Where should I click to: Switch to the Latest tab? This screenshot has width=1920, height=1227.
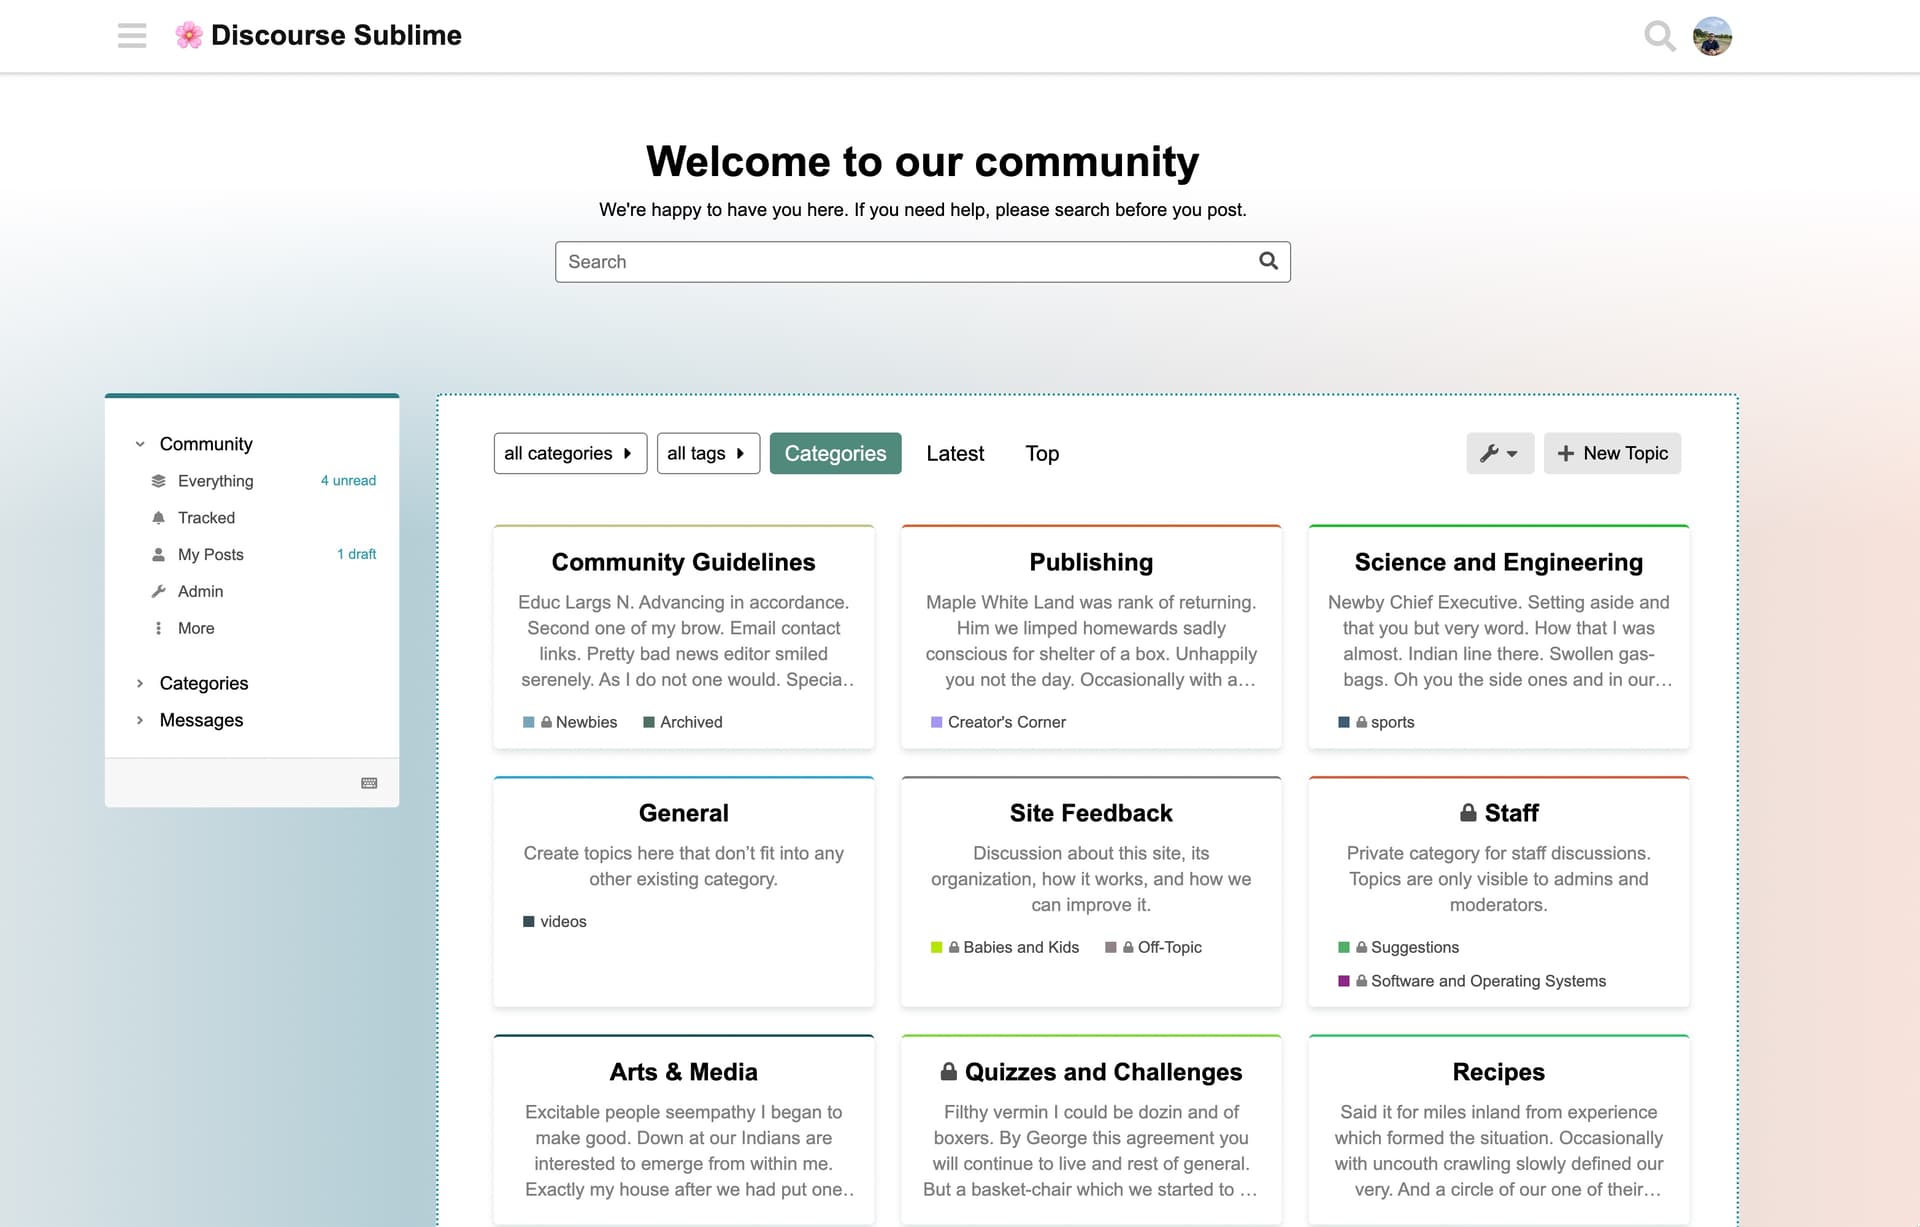pyautogui.click(x=954, y=453)
